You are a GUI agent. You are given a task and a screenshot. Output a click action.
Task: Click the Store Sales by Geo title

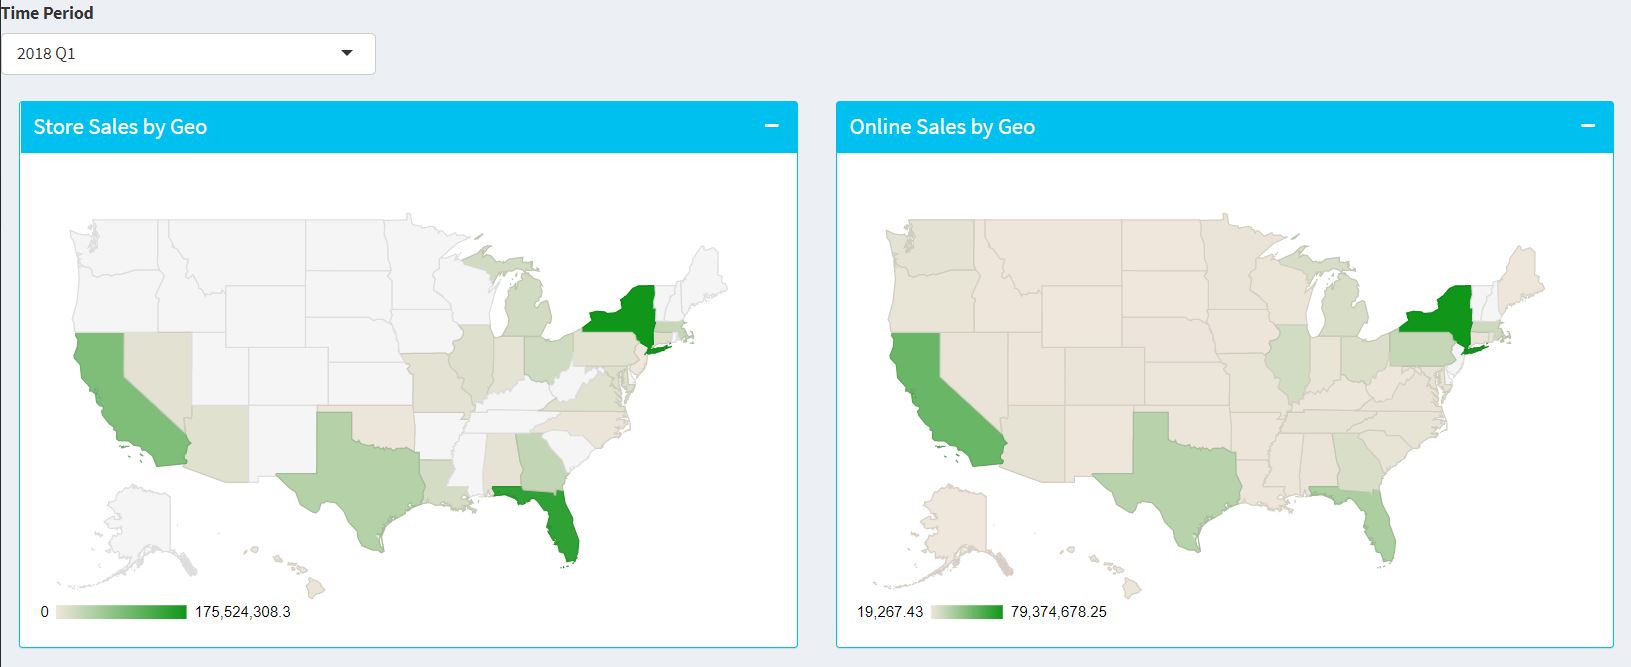(x=120, y=127)
